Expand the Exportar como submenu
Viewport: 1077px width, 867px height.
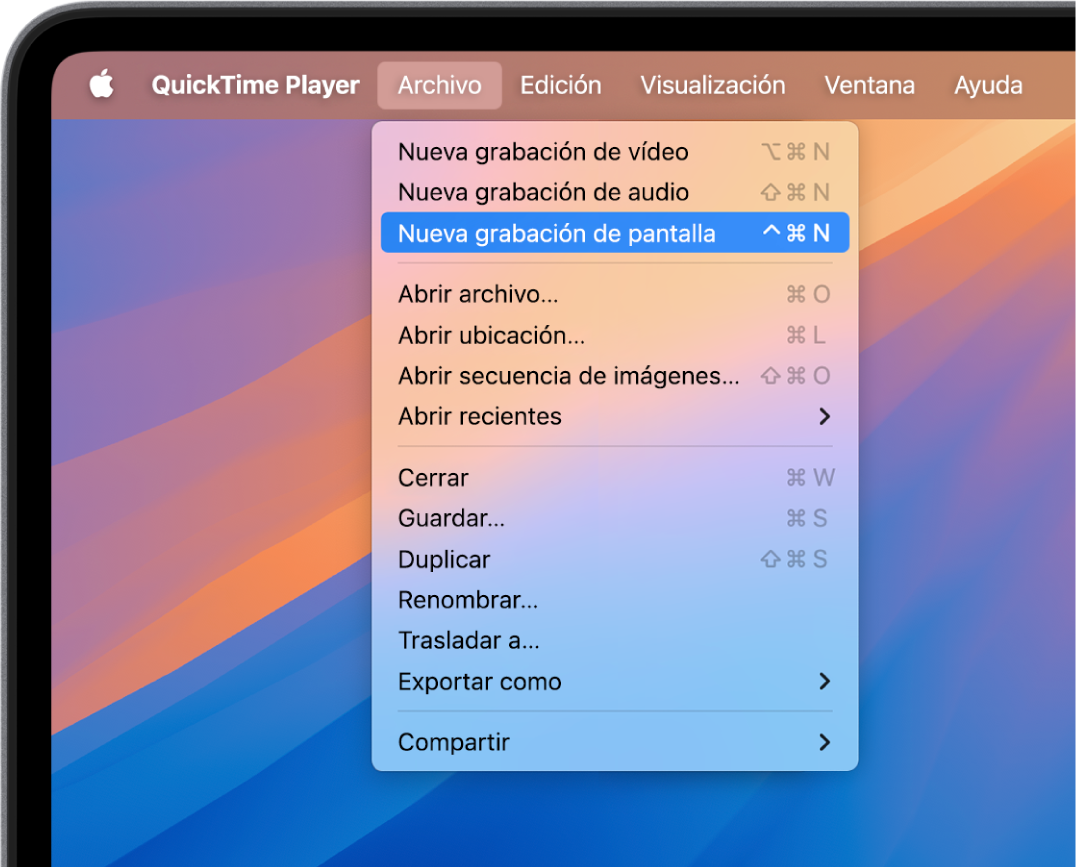[x=615, y=682]
